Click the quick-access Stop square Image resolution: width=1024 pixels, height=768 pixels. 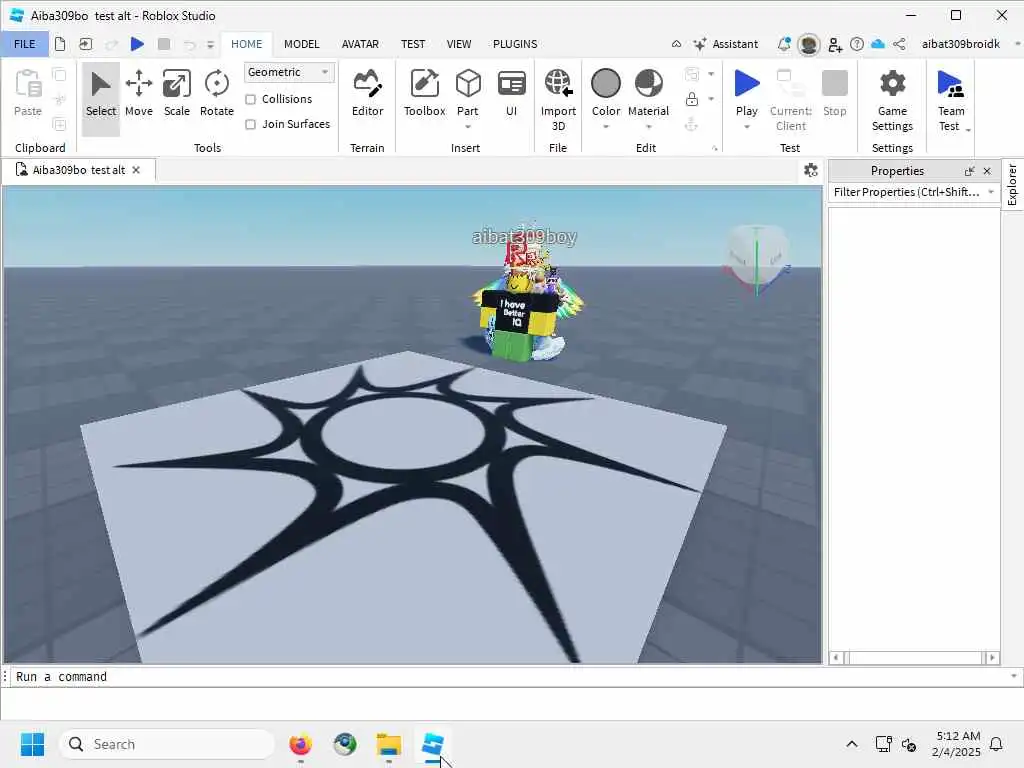pyautogui.click(x=164, y=44)
